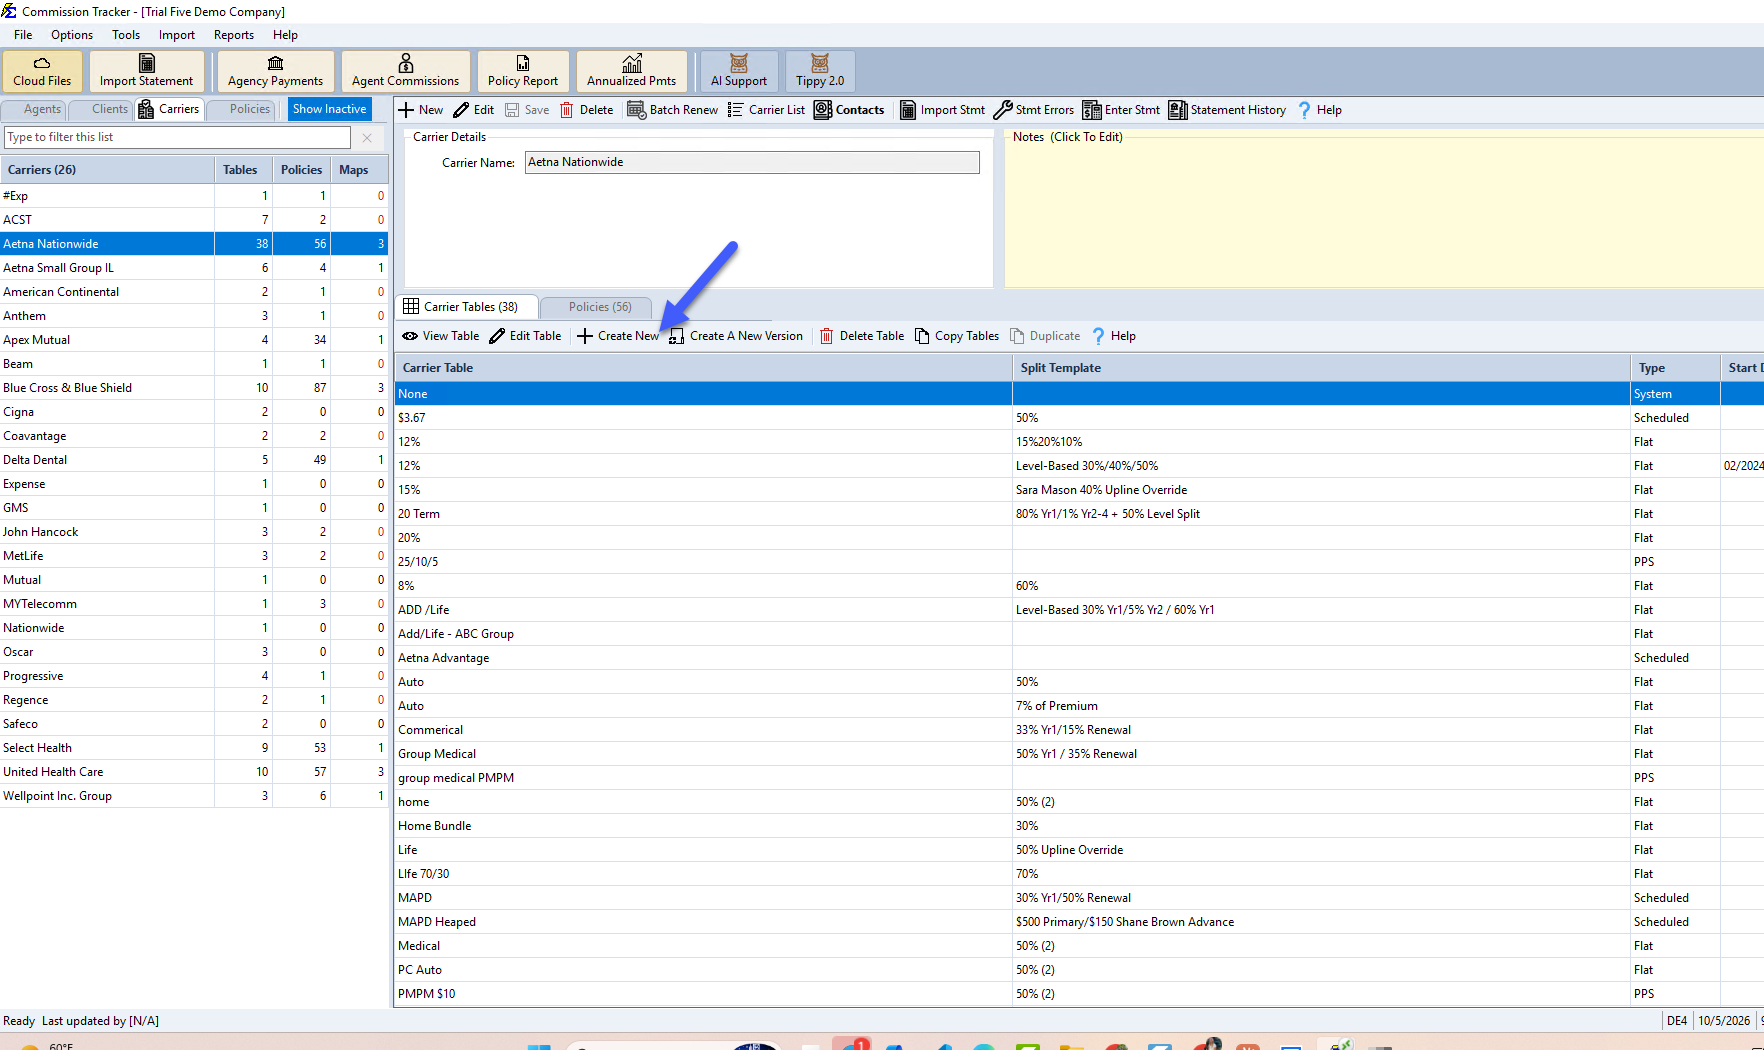Delete the selected carrier
Image resolution: width=1764 pixels, height=1050 pixels.
[x=587, y=110]
